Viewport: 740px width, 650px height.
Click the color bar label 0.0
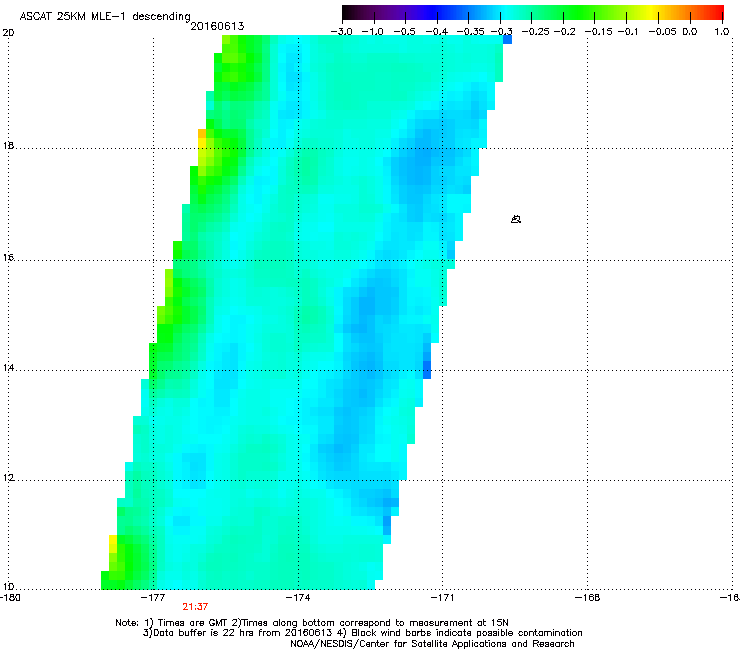pos(690,32)
